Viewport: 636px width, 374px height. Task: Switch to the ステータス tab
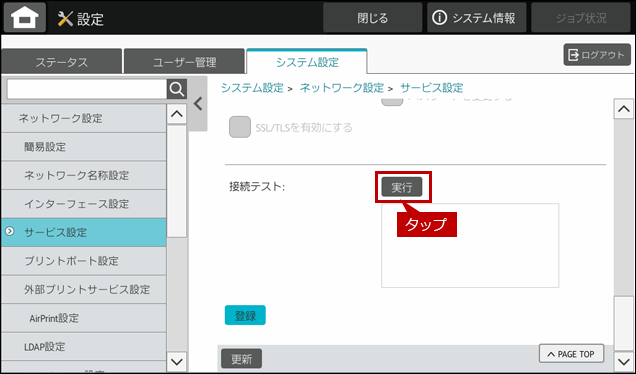[62, 62]
